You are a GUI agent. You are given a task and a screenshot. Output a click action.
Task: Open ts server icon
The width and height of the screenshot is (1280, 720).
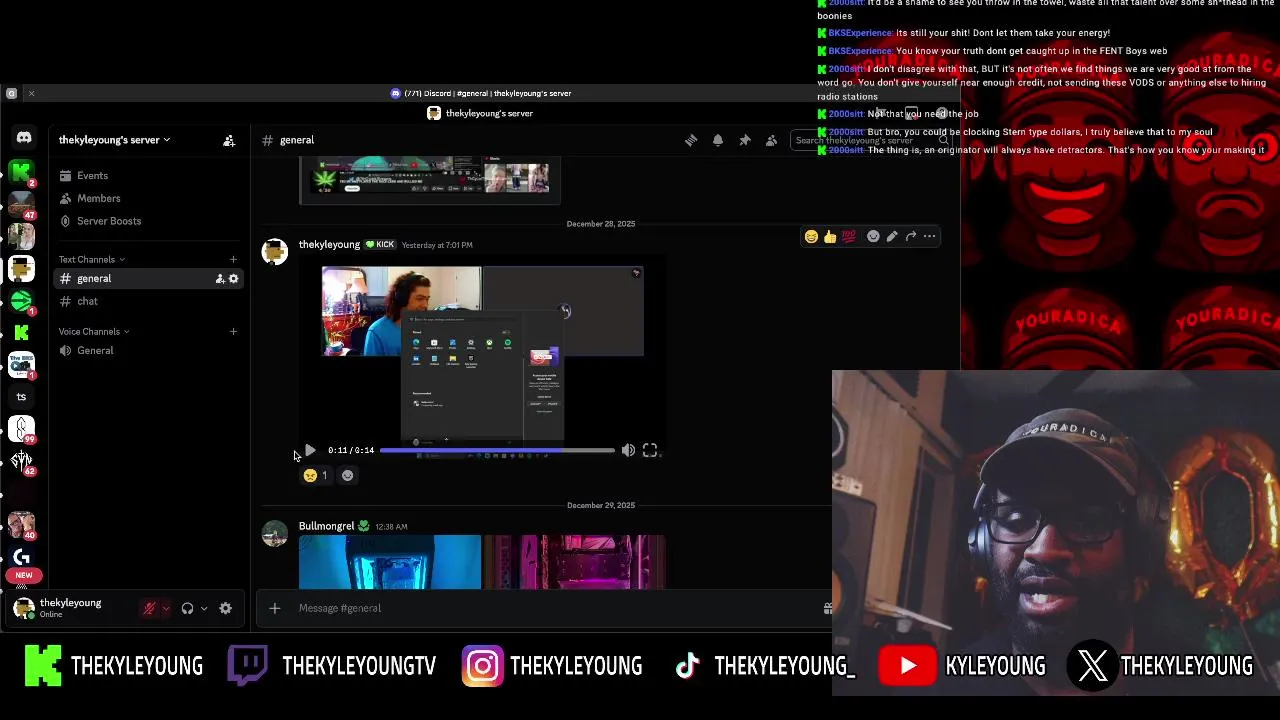(x=21, y=397)
